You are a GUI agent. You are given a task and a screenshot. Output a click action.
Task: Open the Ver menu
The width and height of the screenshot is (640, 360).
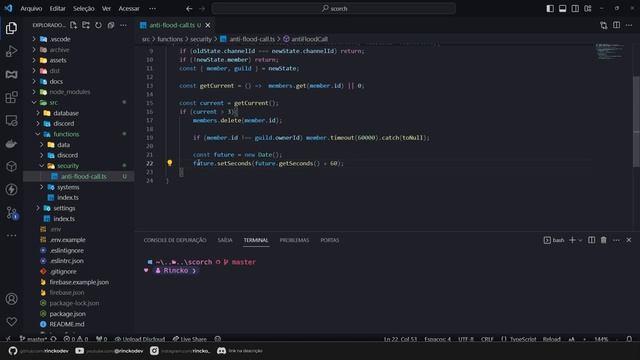(106, 9)
